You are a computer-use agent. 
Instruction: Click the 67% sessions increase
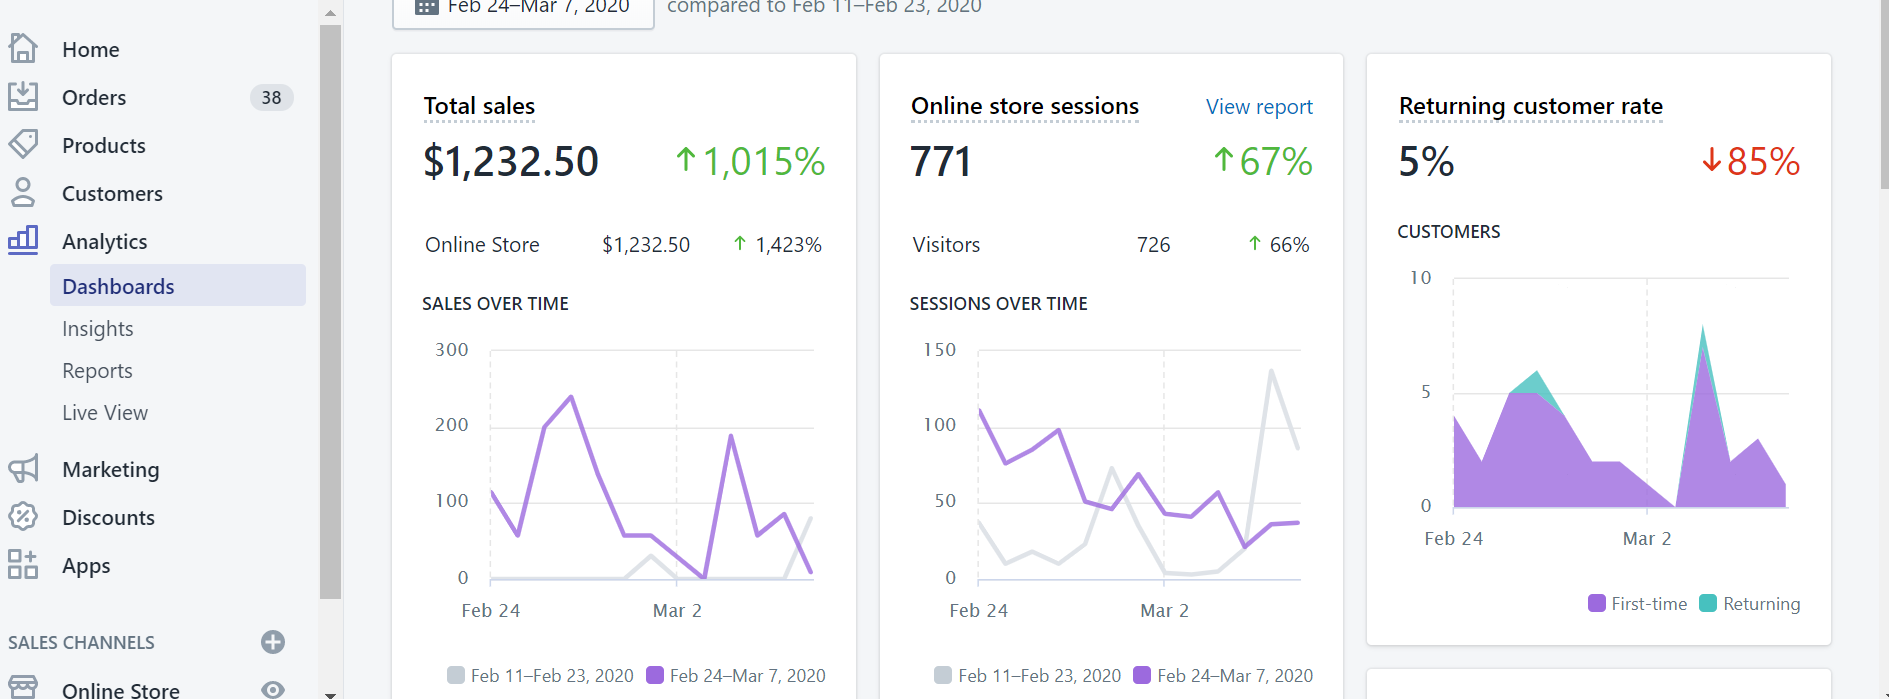click(x=1263, y=161)
